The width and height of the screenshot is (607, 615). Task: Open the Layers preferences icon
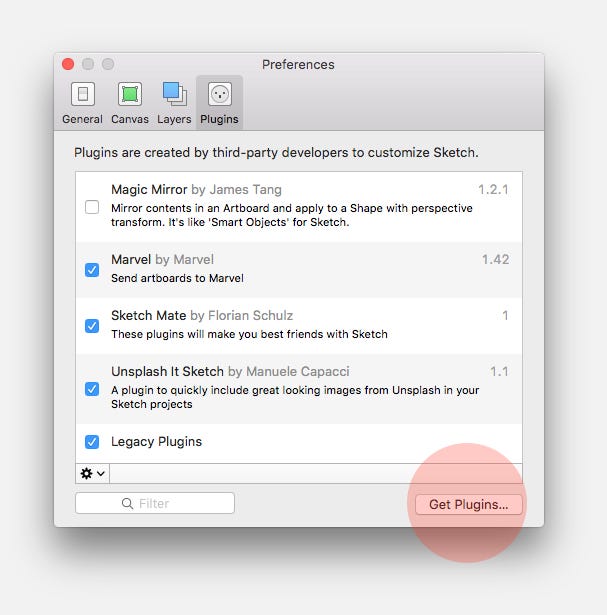click(x=174, y=94)
